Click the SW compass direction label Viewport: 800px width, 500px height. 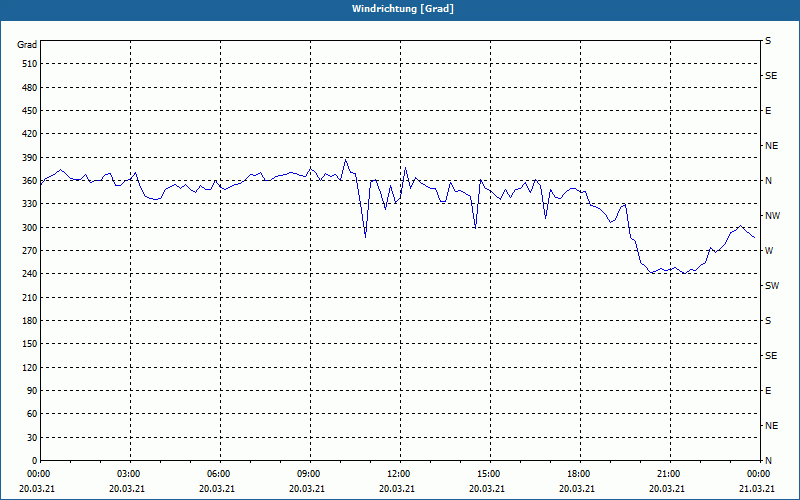(x=771, y=286)
